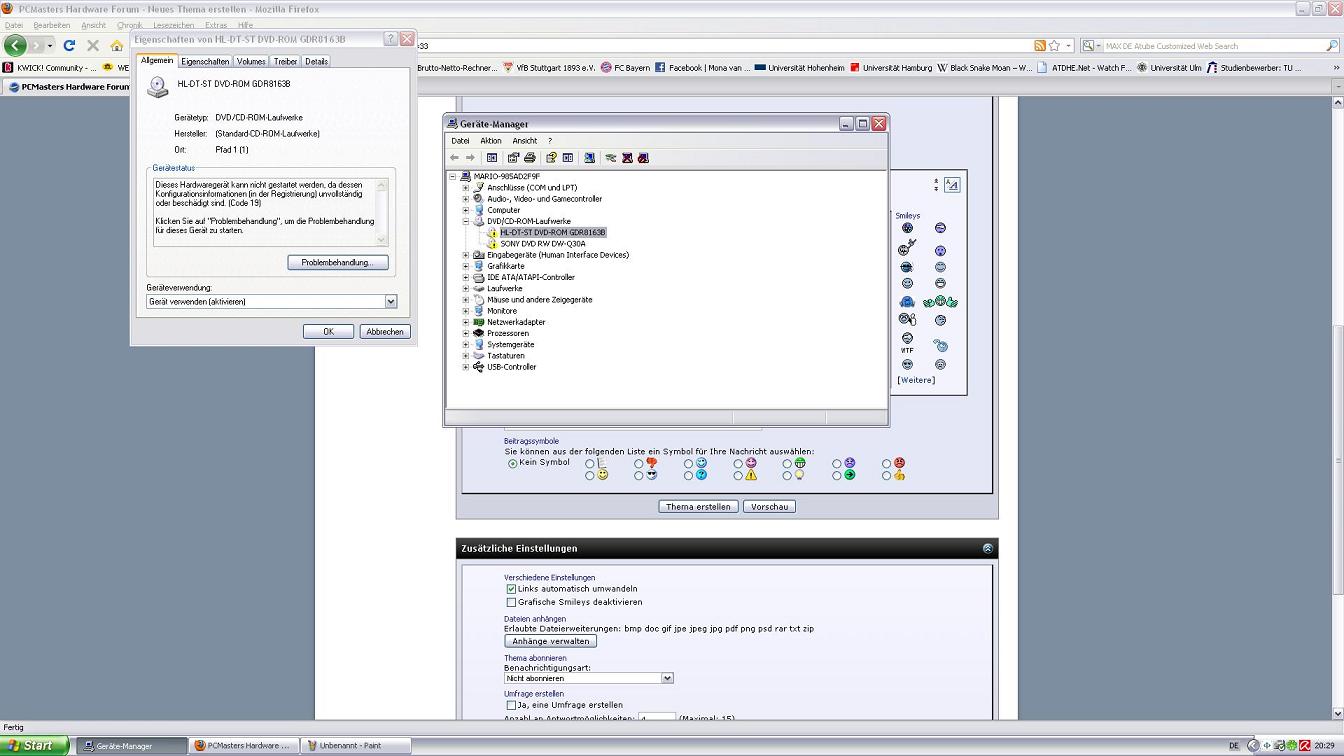Click the 'Thema erstellen' button
The height and width of the screenshot is (756, 1344).
tap(698, 507)
